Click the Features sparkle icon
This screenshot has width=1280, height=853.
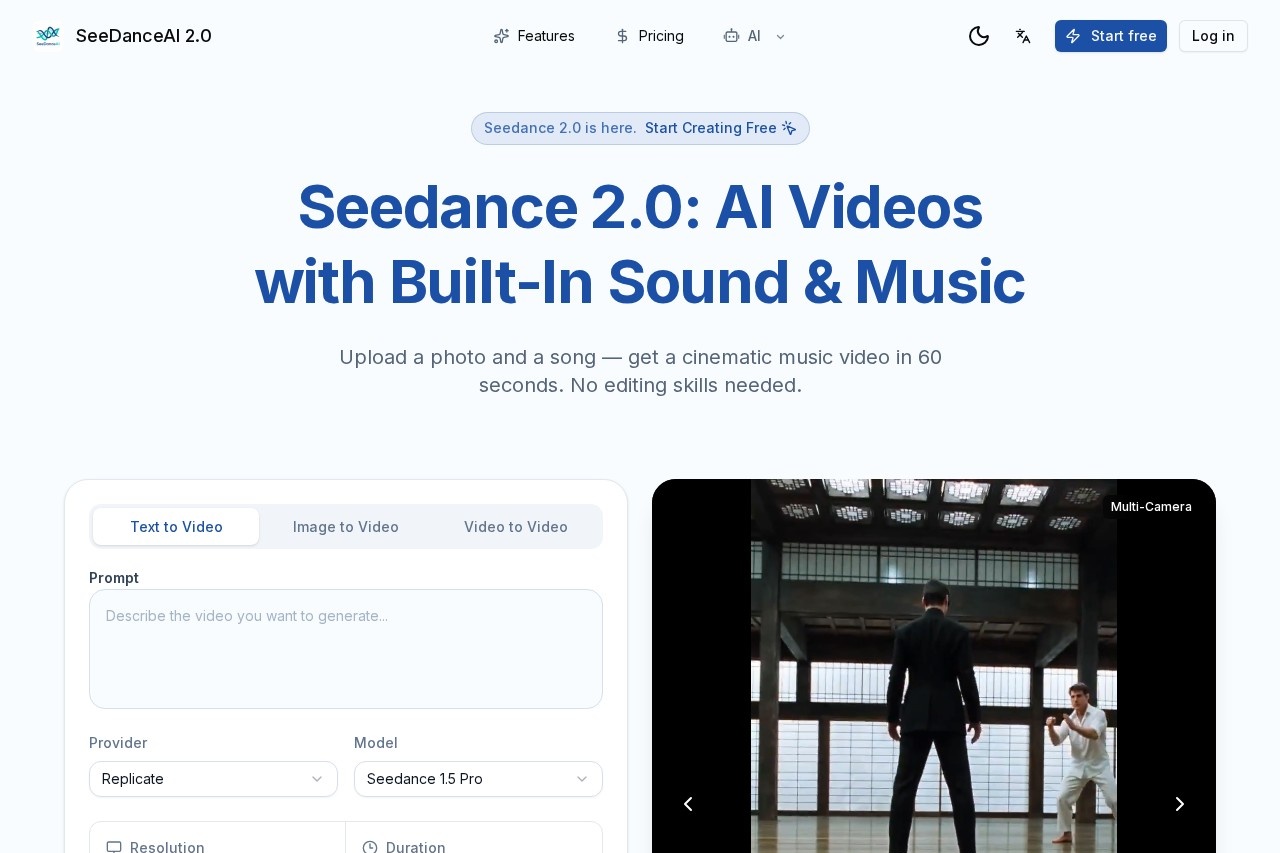coord(502,36)
